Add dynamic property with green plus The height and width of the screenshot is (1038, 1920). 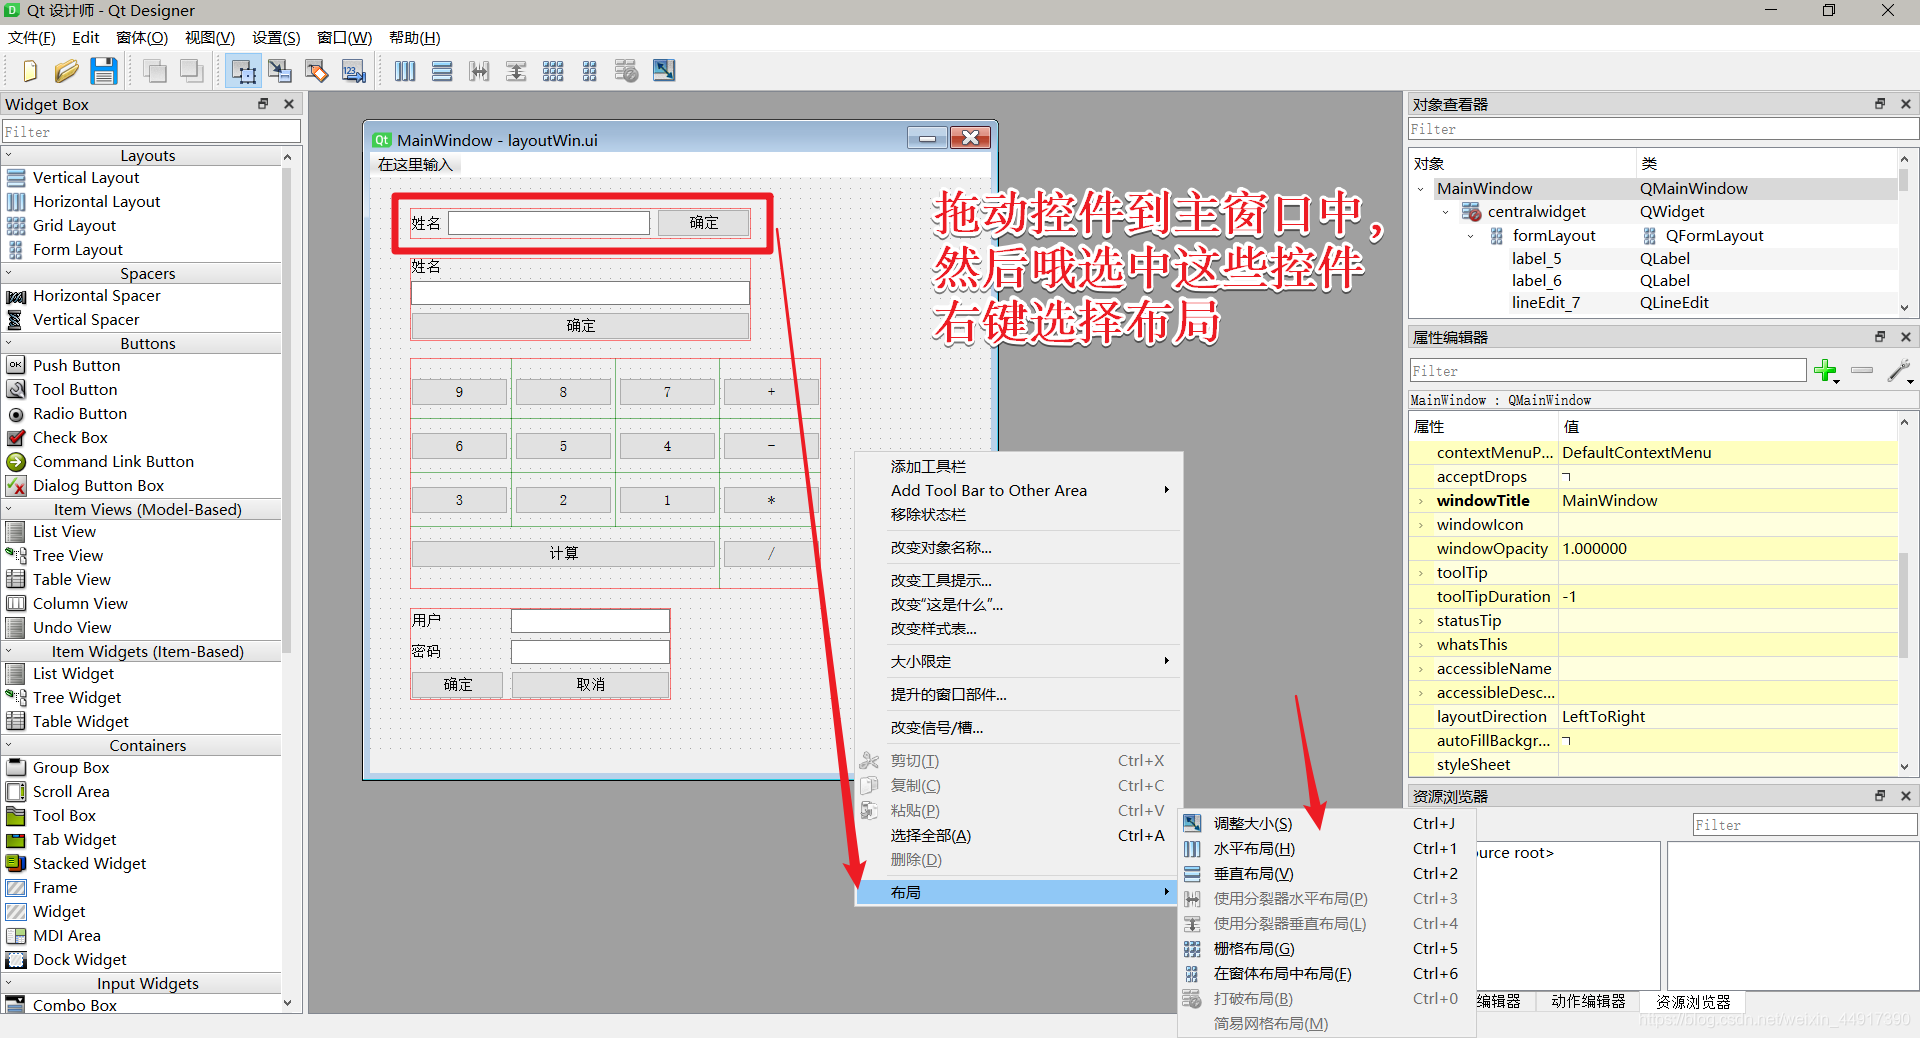point(1826,371)
